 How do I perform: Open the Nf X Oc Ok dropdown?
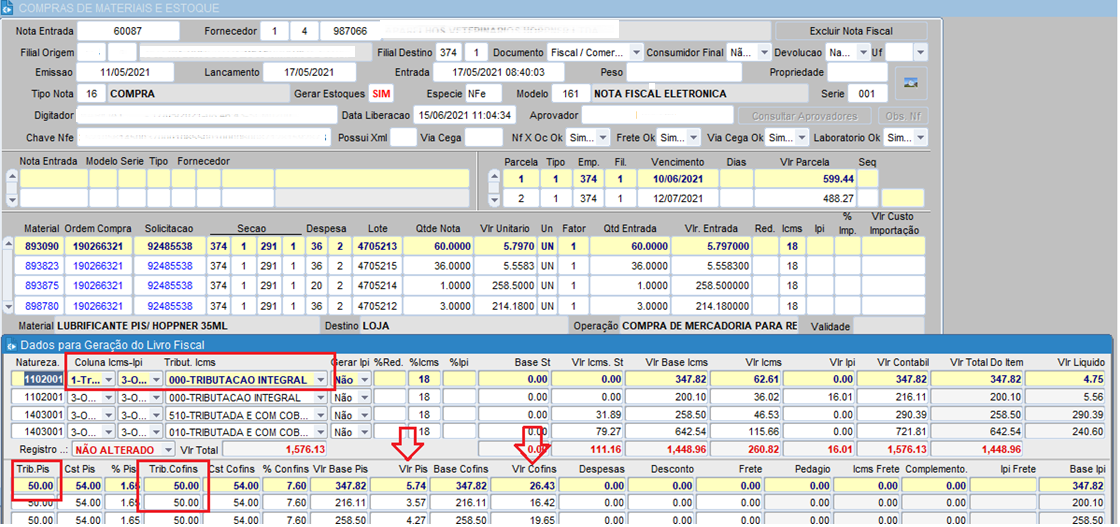(604, 137)
